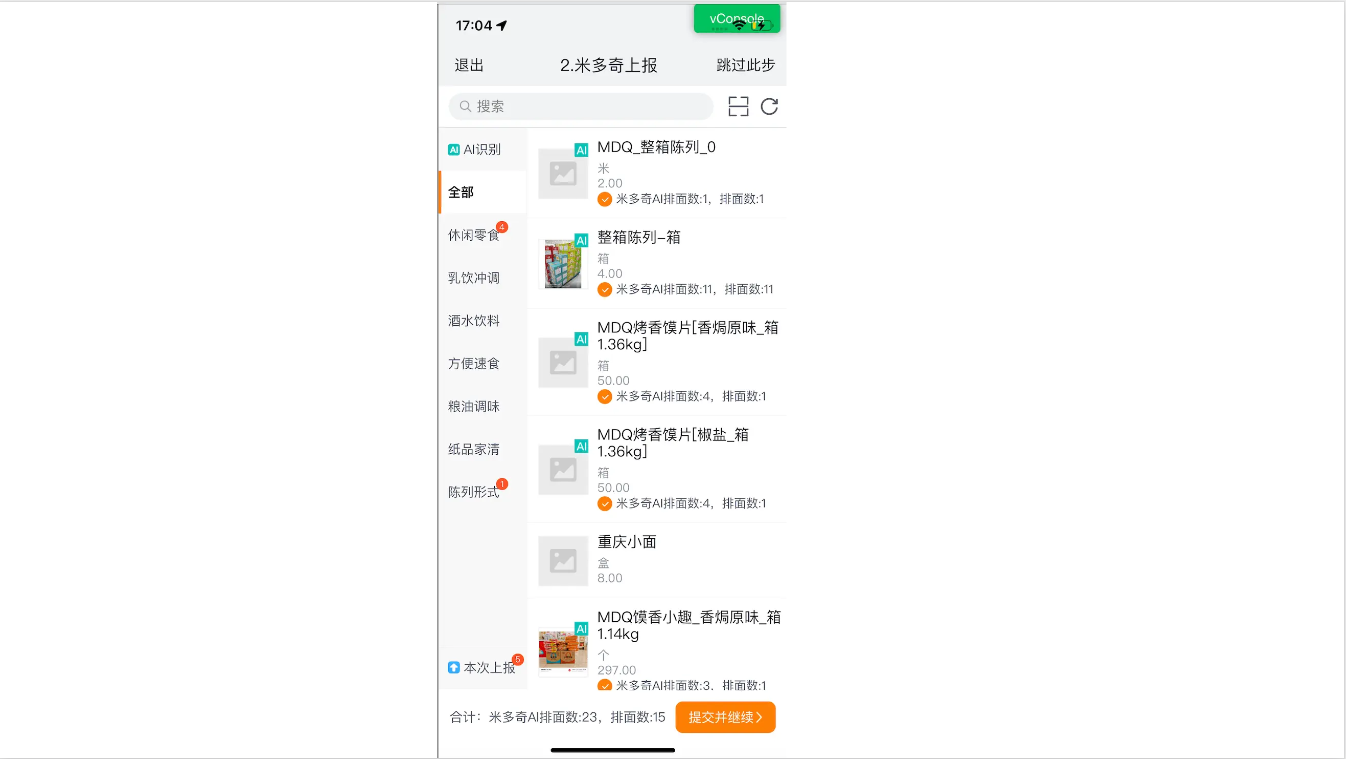Click AI badge on 整箱陈列-箱 thumbnail
Image resolution: width=1346 pixels, height=759 pixels.
tap(581, 240)
